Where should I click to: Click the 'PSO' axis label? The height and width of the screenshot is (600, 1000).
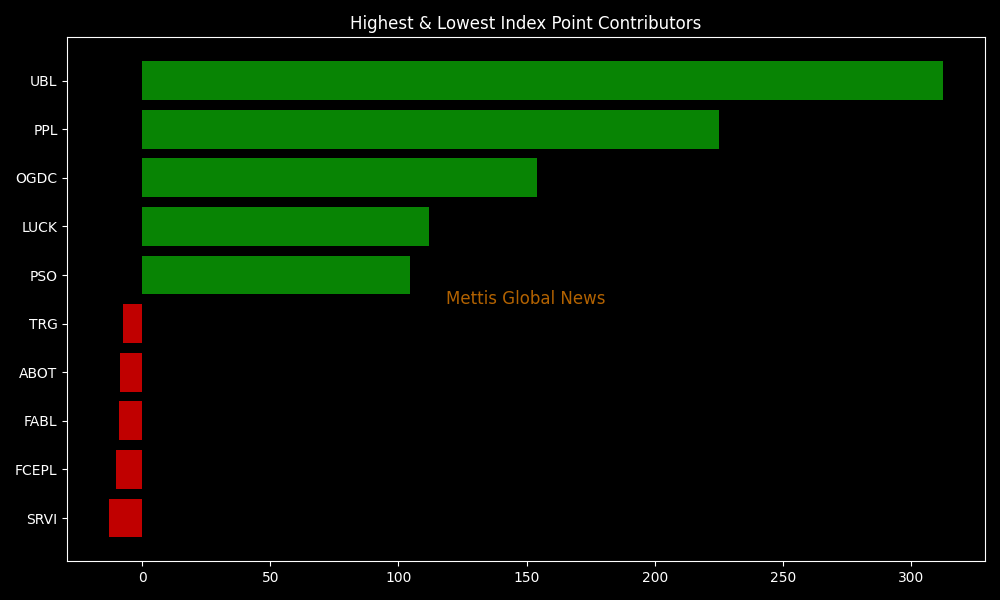click(43, 276)
